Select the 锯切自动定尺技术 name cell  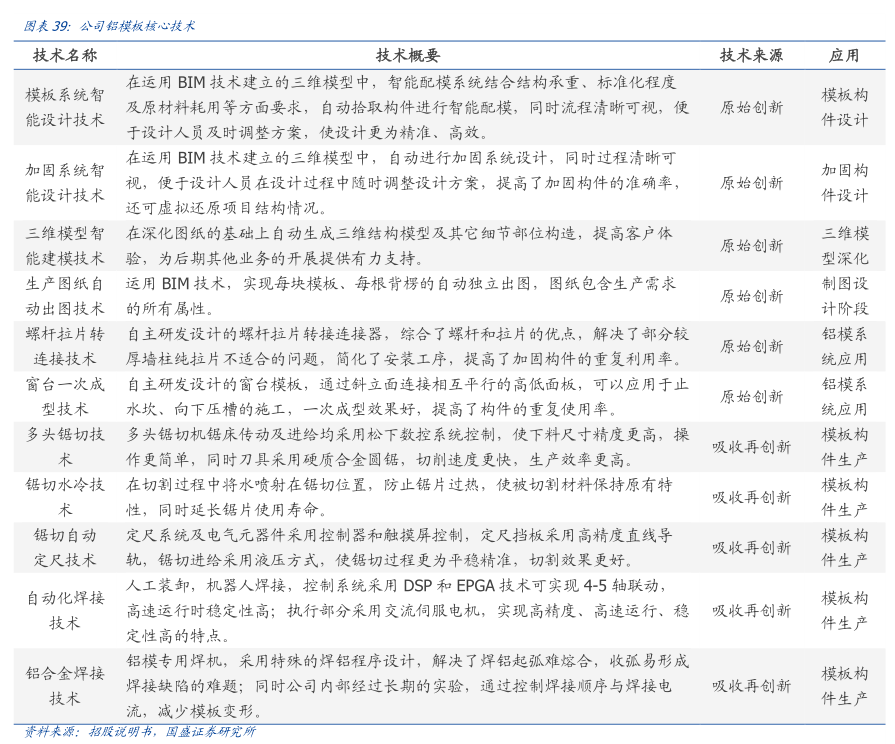pos(65,547)
